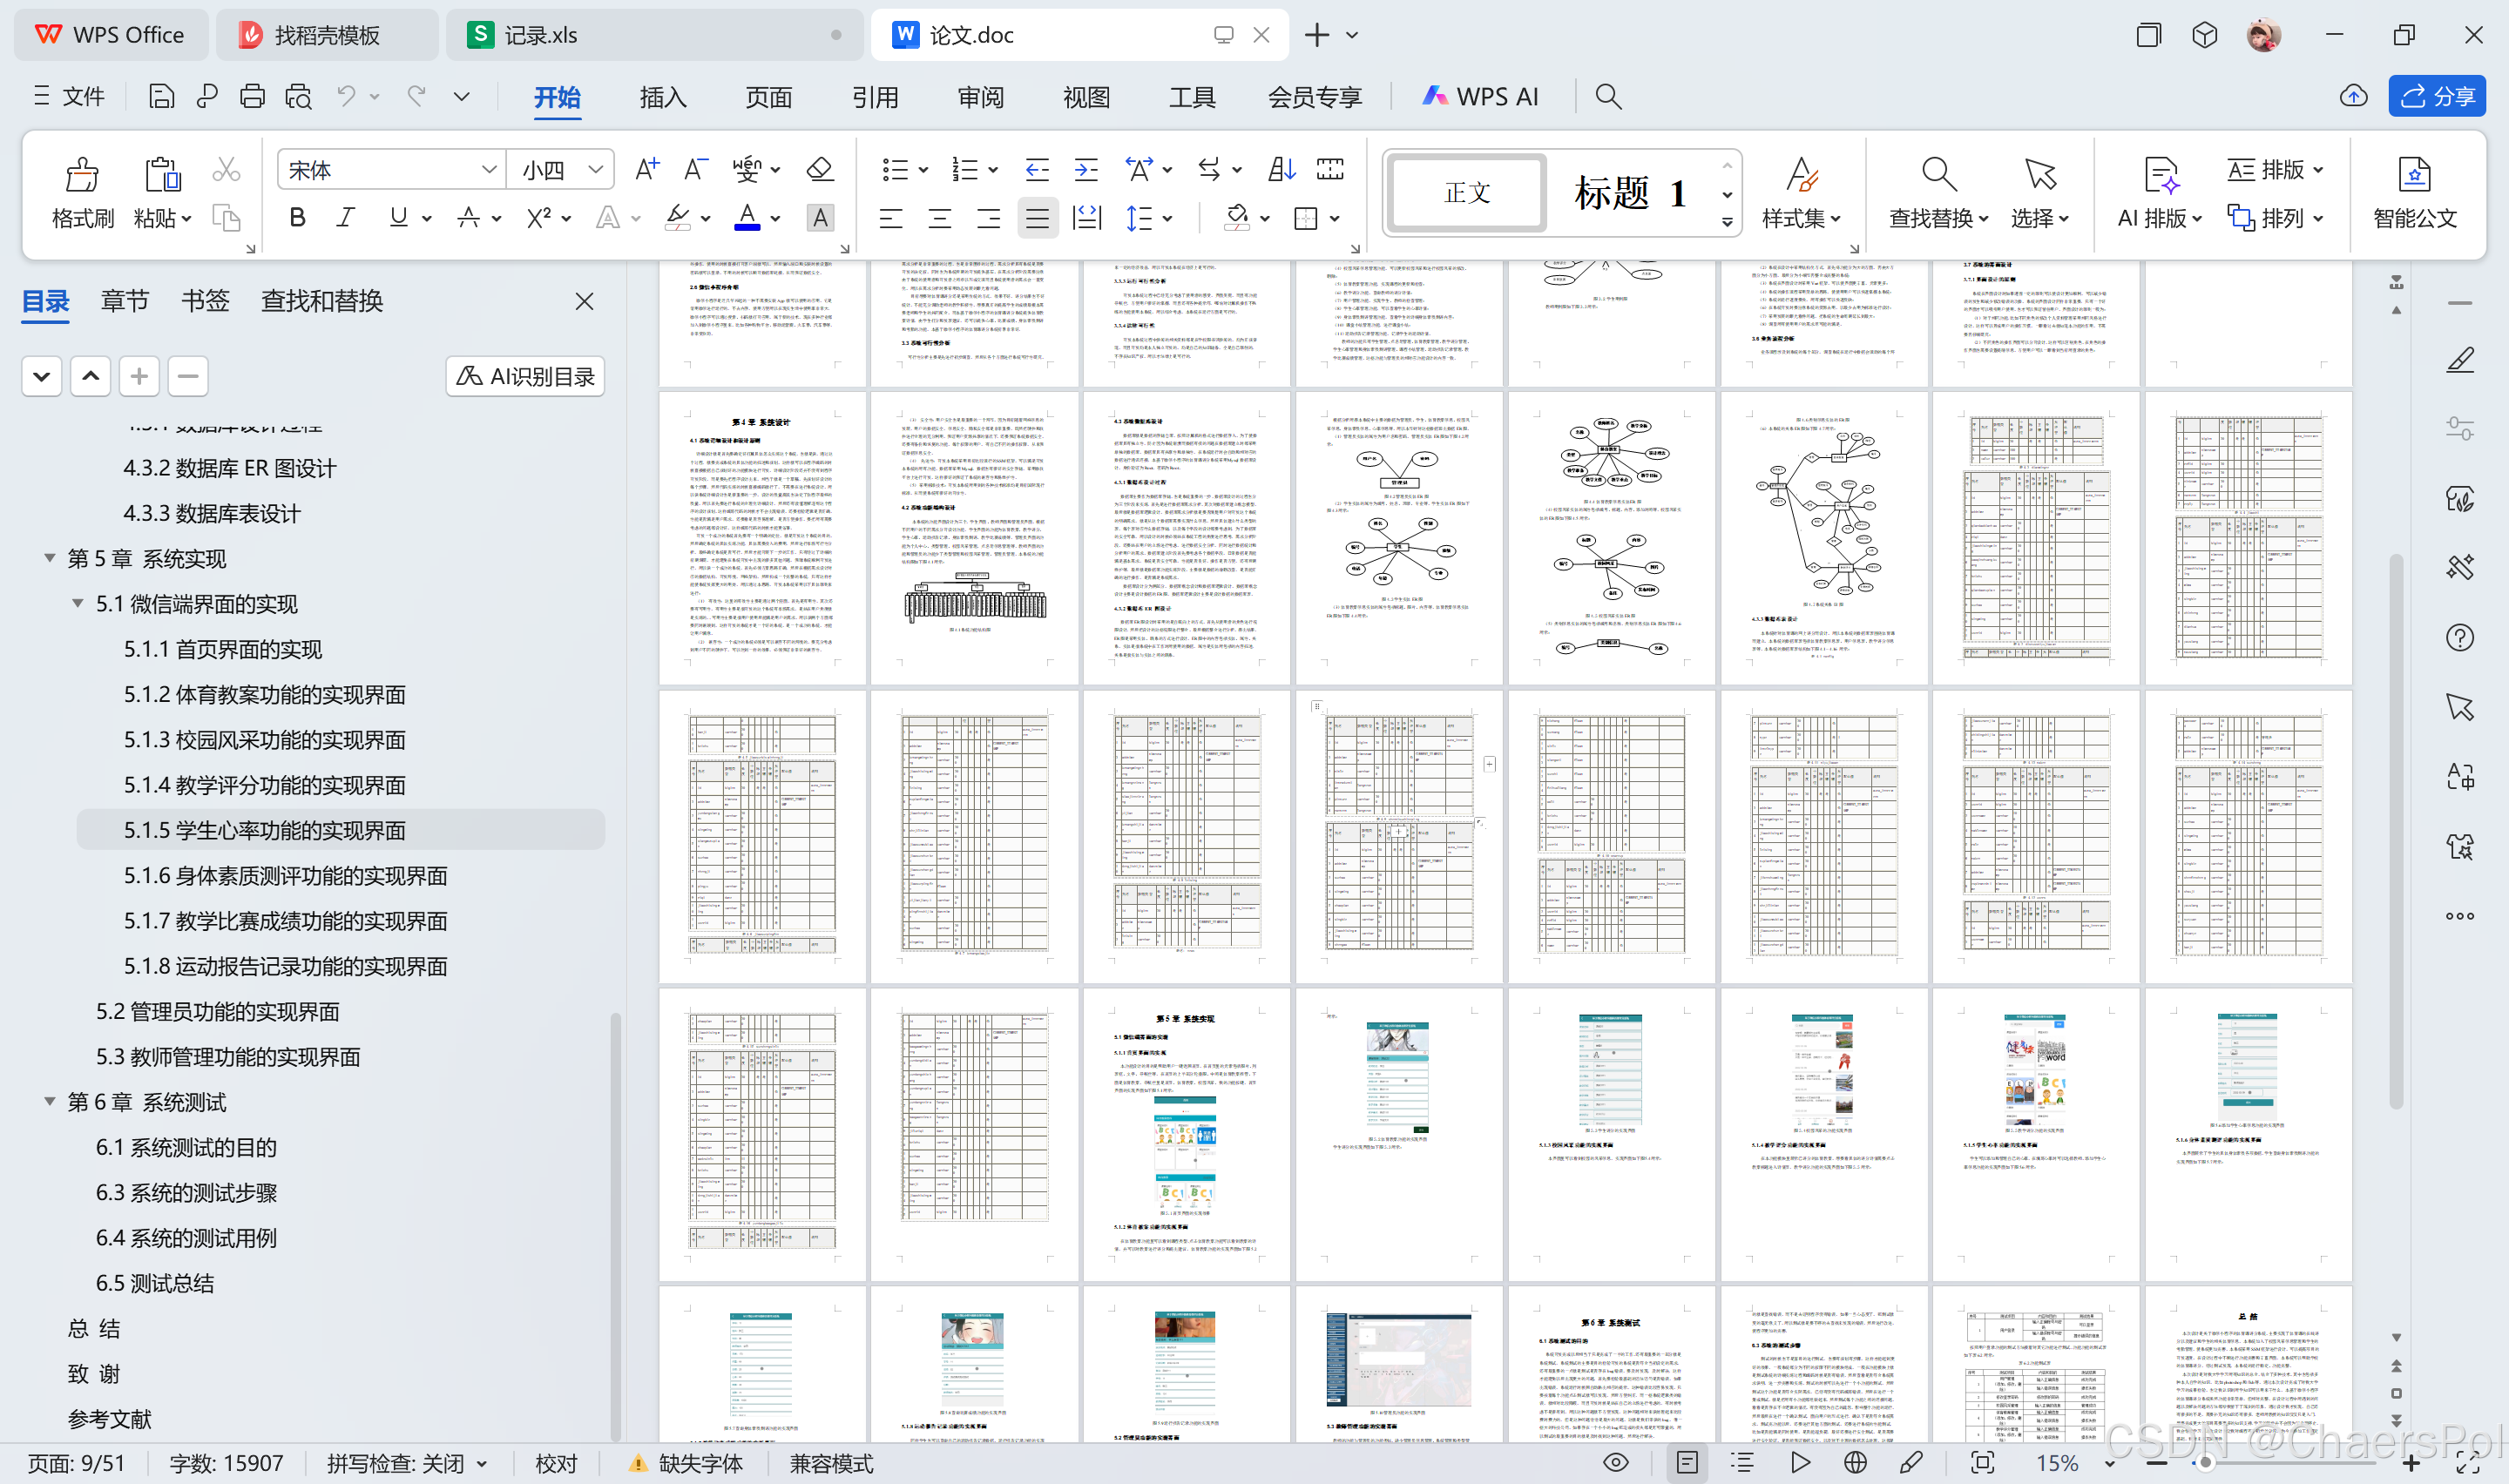Viewport: 2509px width, 1484px height.
Task: Toggle character shading button
Action: click(820, 217)
